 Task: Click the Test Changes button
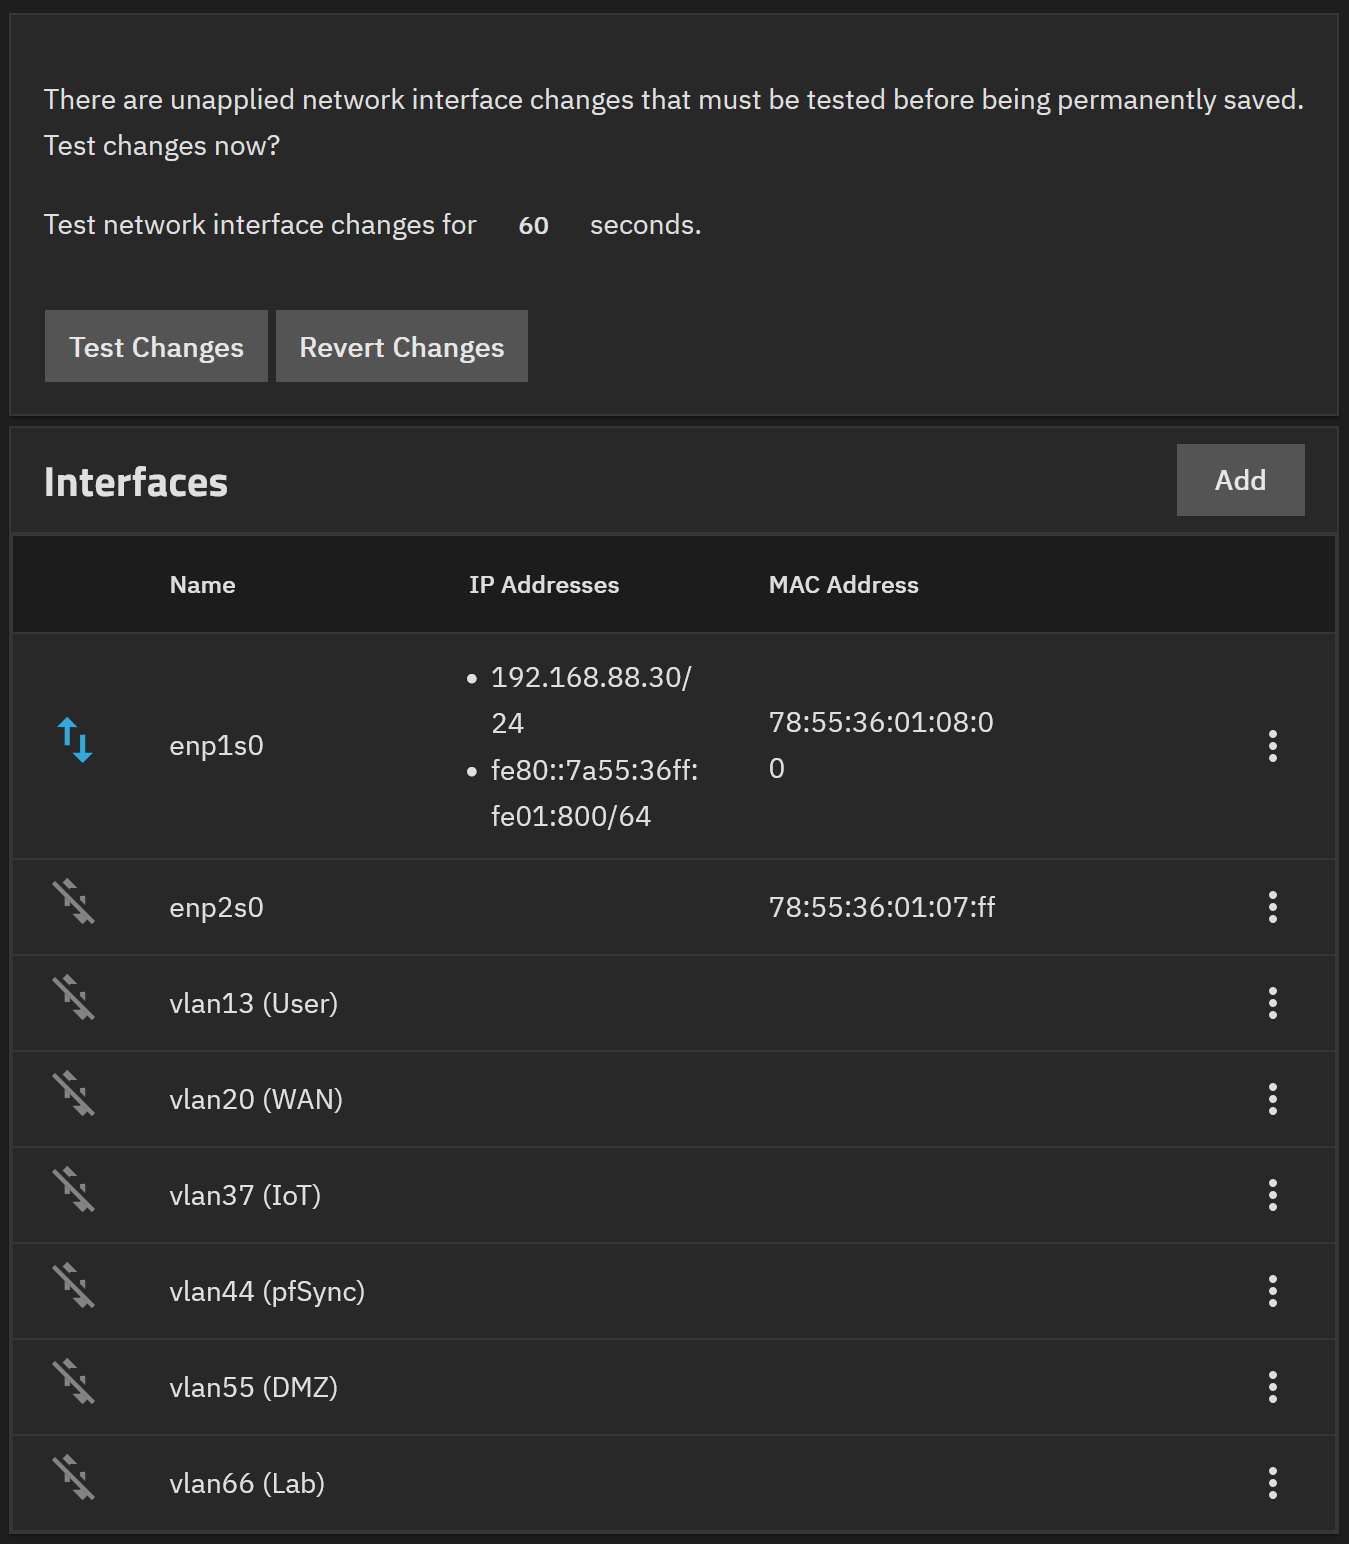coord(156,347)
